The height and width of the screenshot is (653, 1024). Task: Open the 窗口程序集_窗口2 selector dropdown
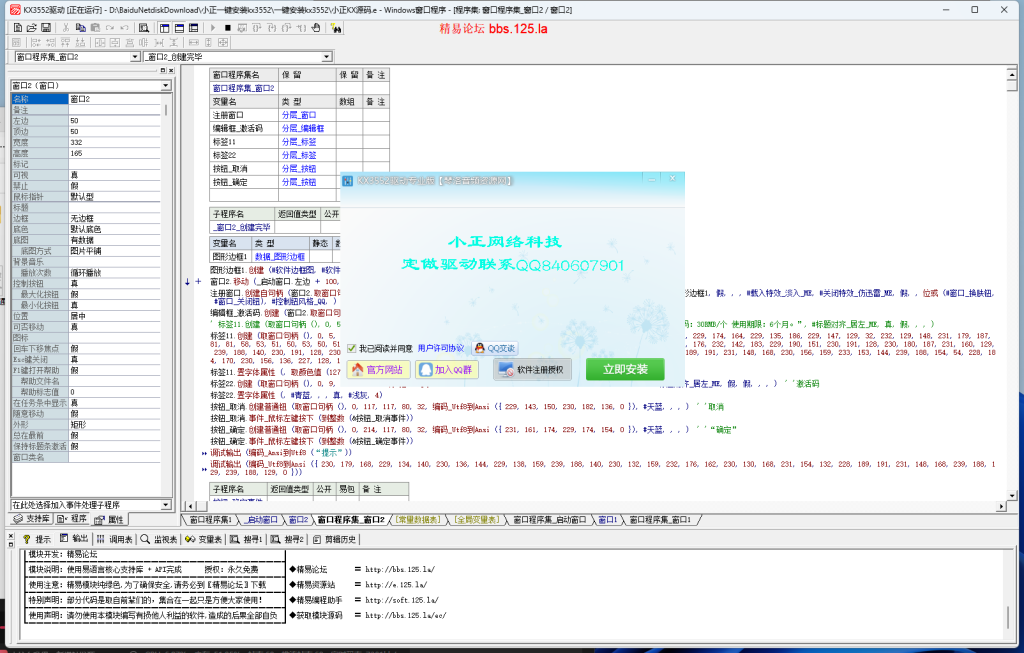tap(135, 58)
